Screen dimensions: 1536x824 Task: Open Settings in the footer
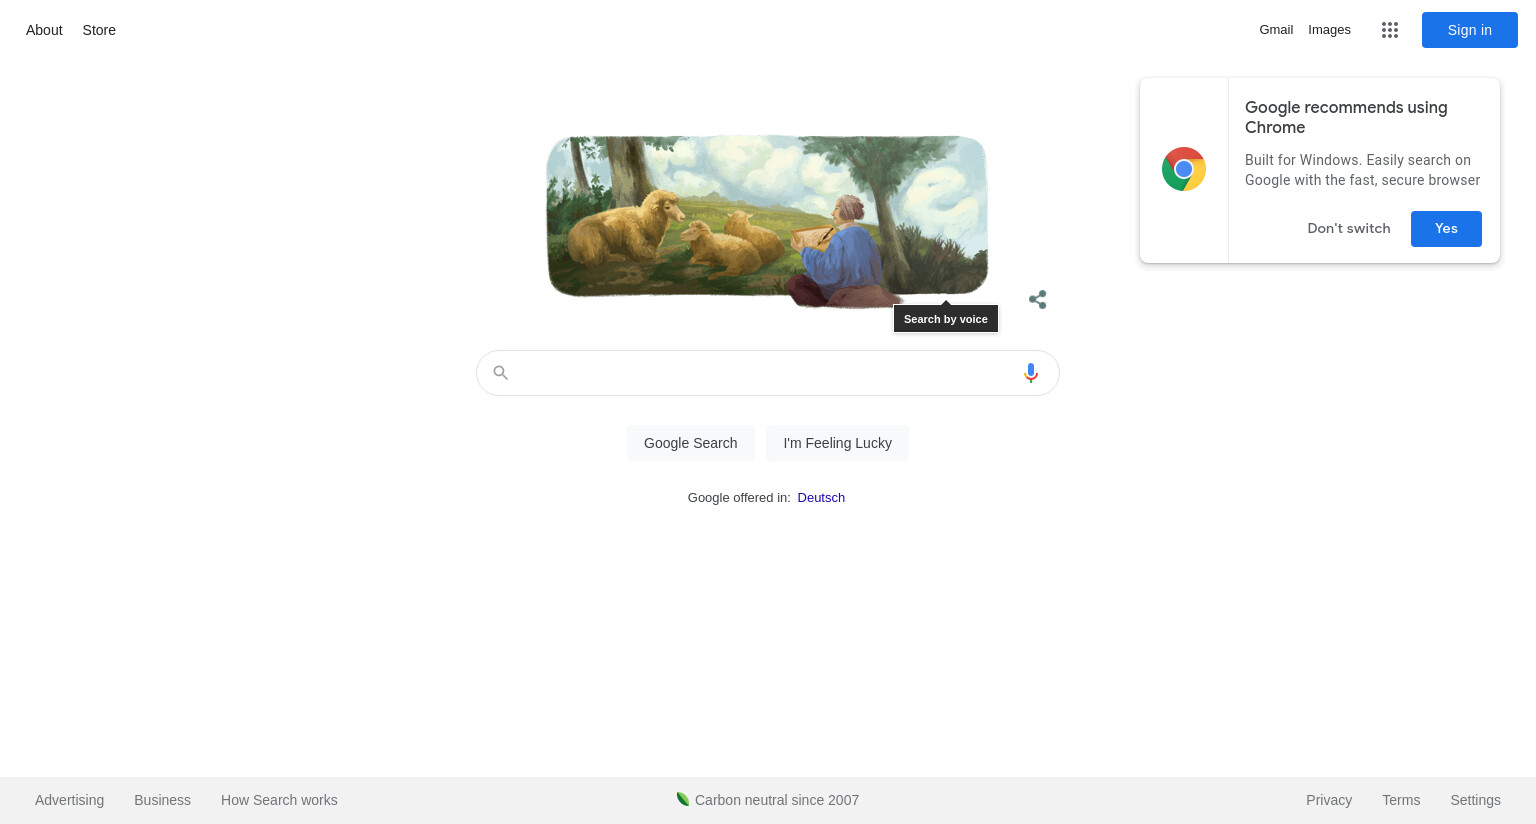pyautogui.click(x=1475, y=800)
